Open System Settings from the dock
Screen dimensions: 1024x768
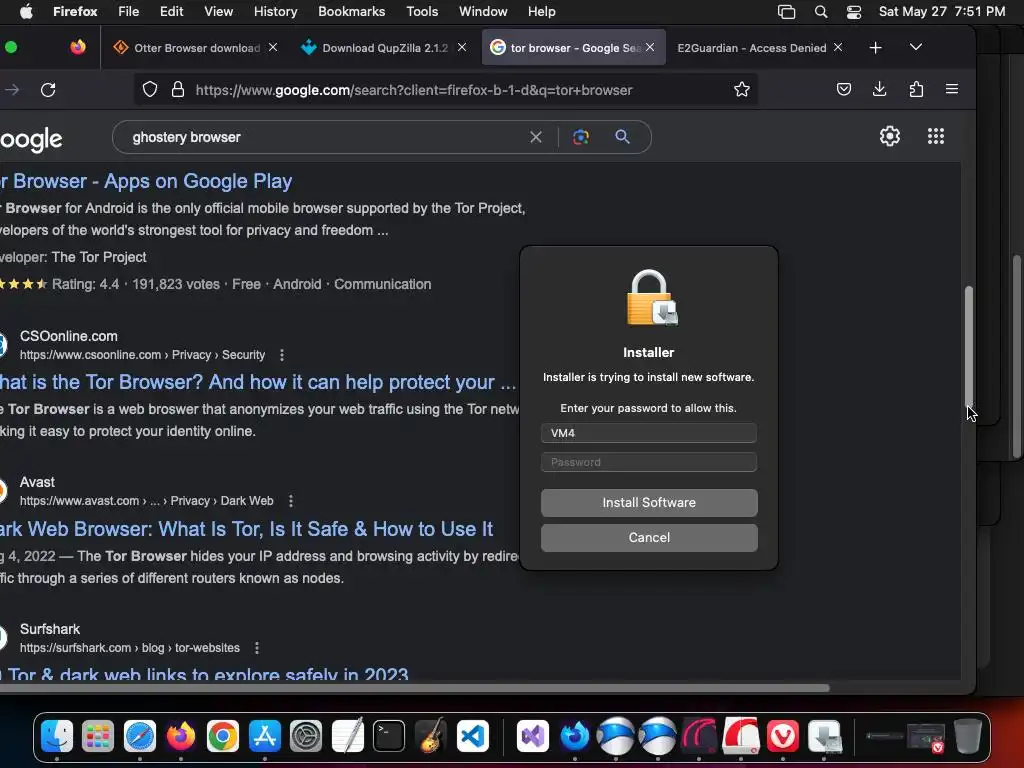306,737
